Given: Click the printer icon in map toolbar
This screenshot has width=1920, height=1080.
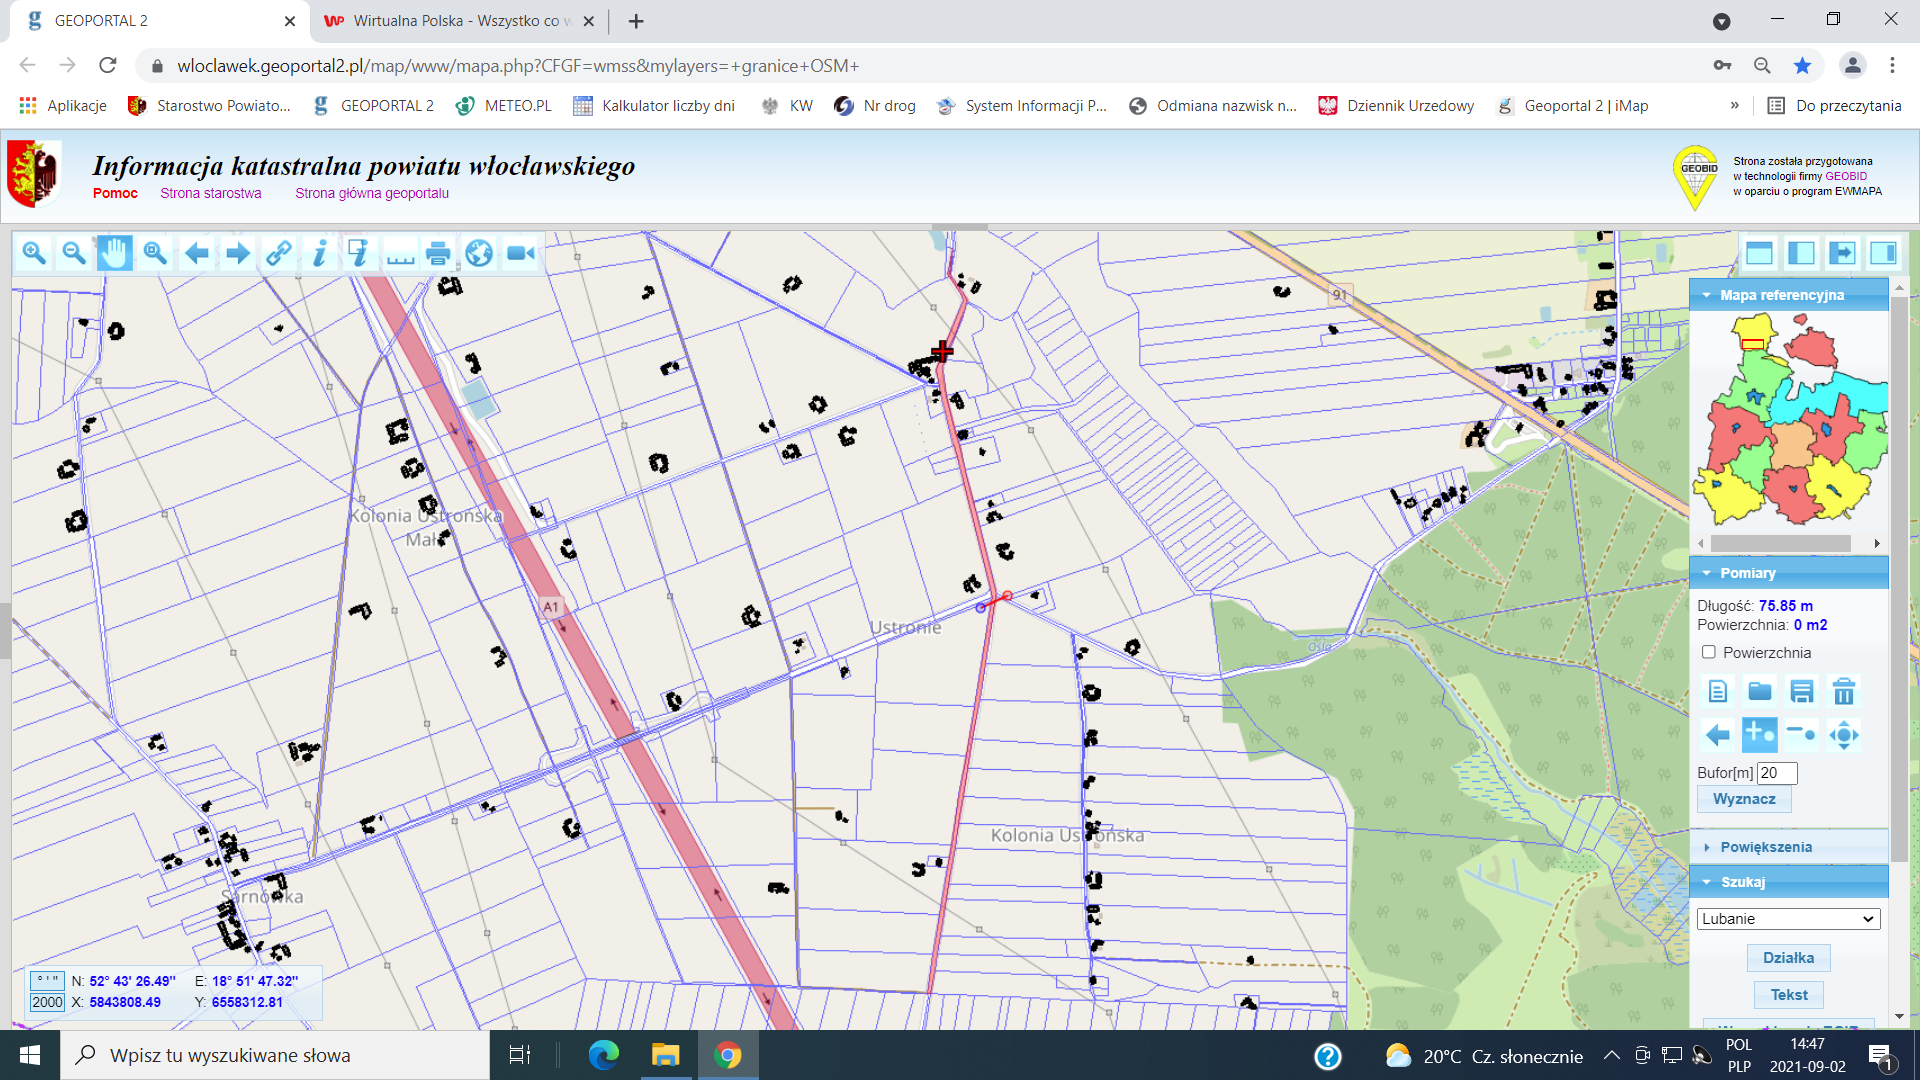Looking at the screenshot, I should [438, 254].
